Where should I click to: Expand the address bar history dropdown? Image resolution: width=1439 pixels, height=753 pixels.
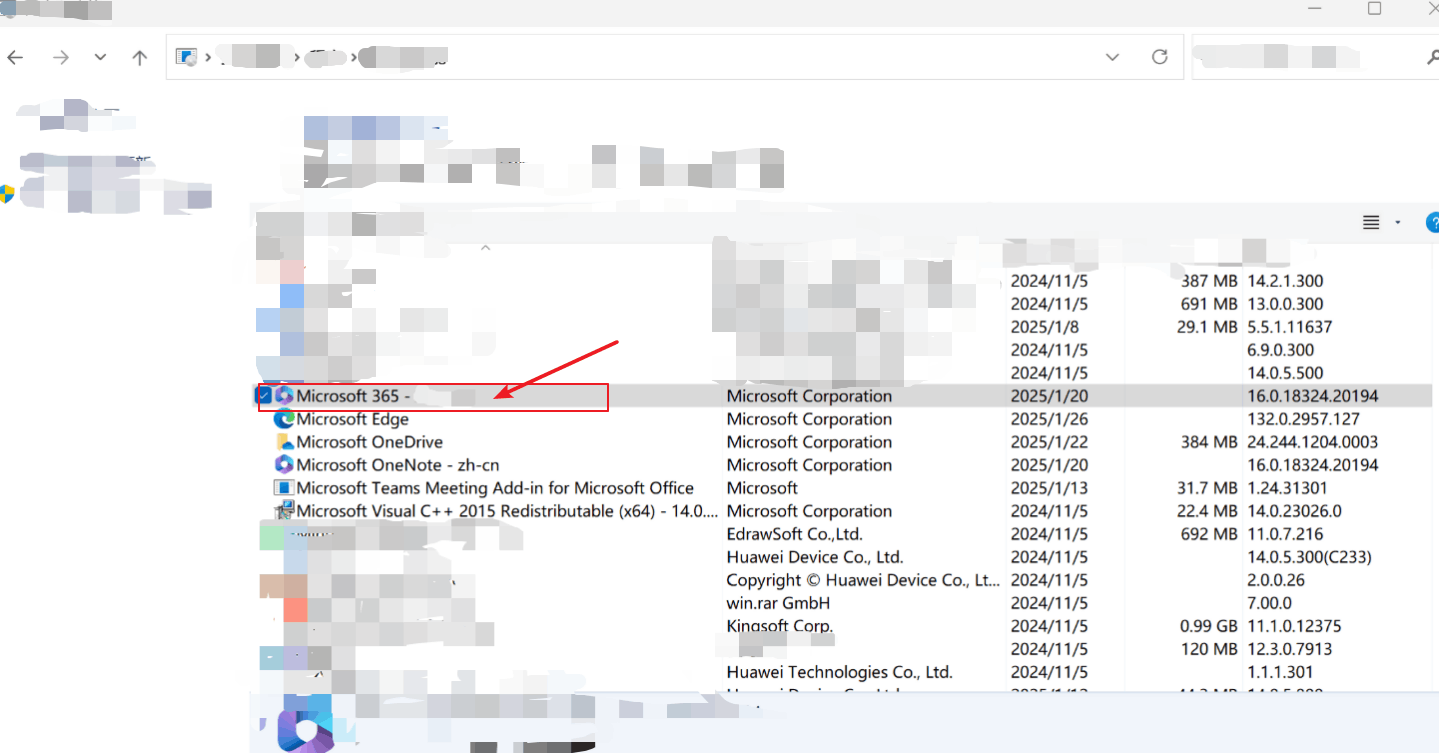1112,57
